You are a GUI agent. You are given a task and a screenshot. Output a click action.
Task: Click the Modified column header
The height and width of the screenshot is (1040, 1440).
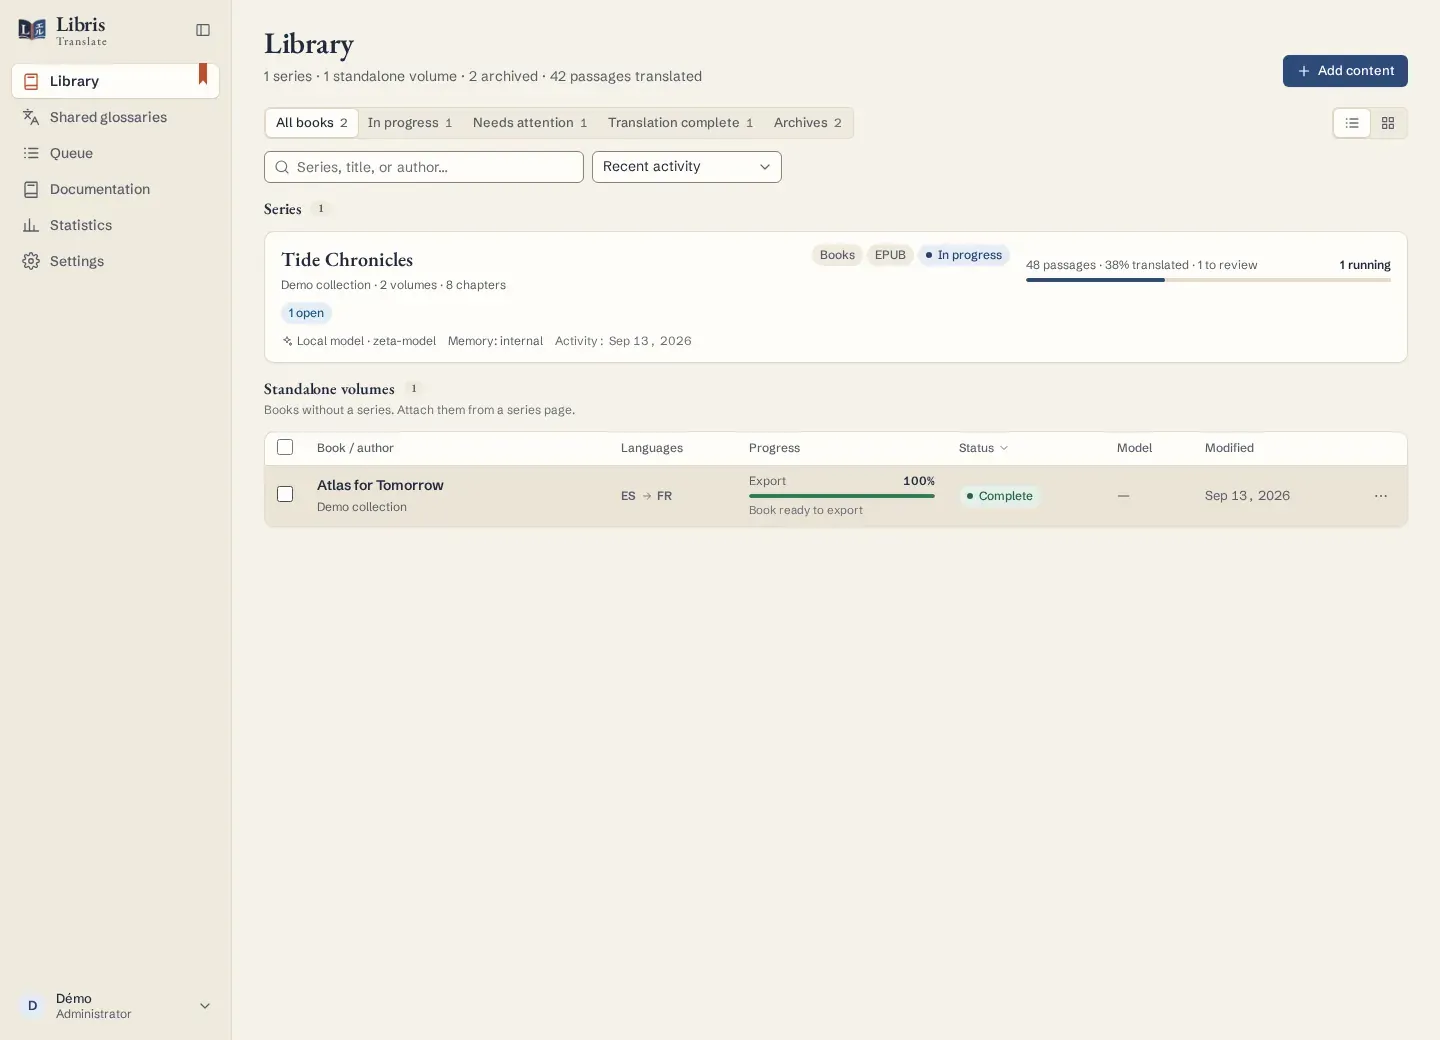[1229, 448]
